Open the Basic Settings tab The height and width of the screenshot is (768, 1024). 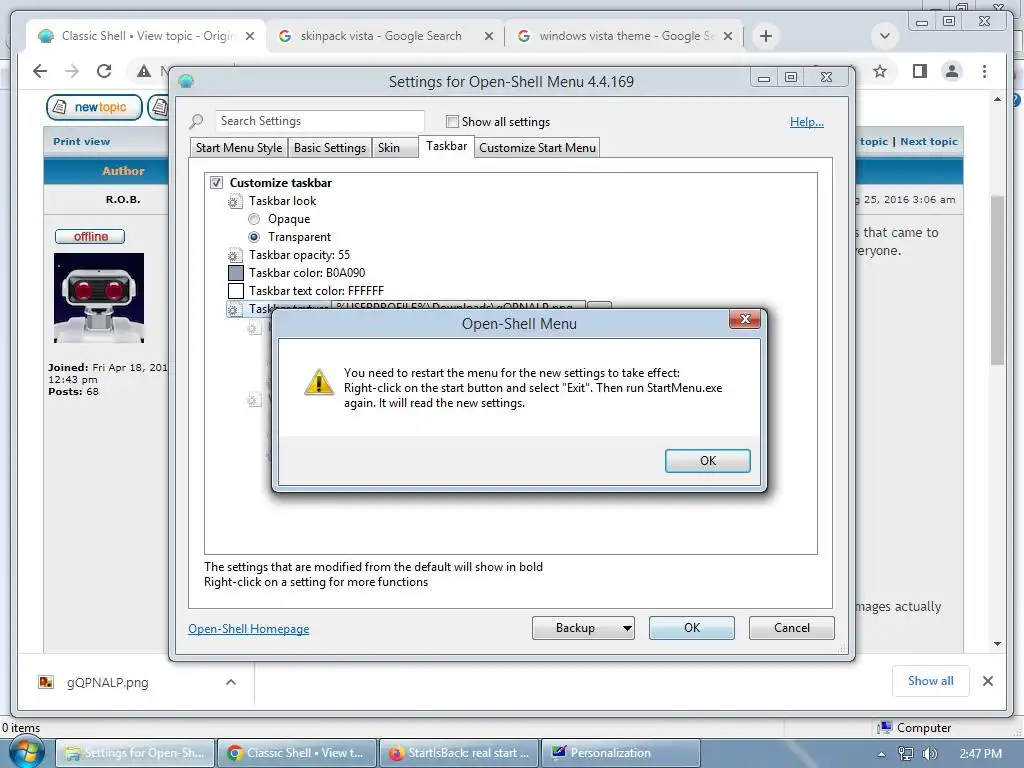330,148
